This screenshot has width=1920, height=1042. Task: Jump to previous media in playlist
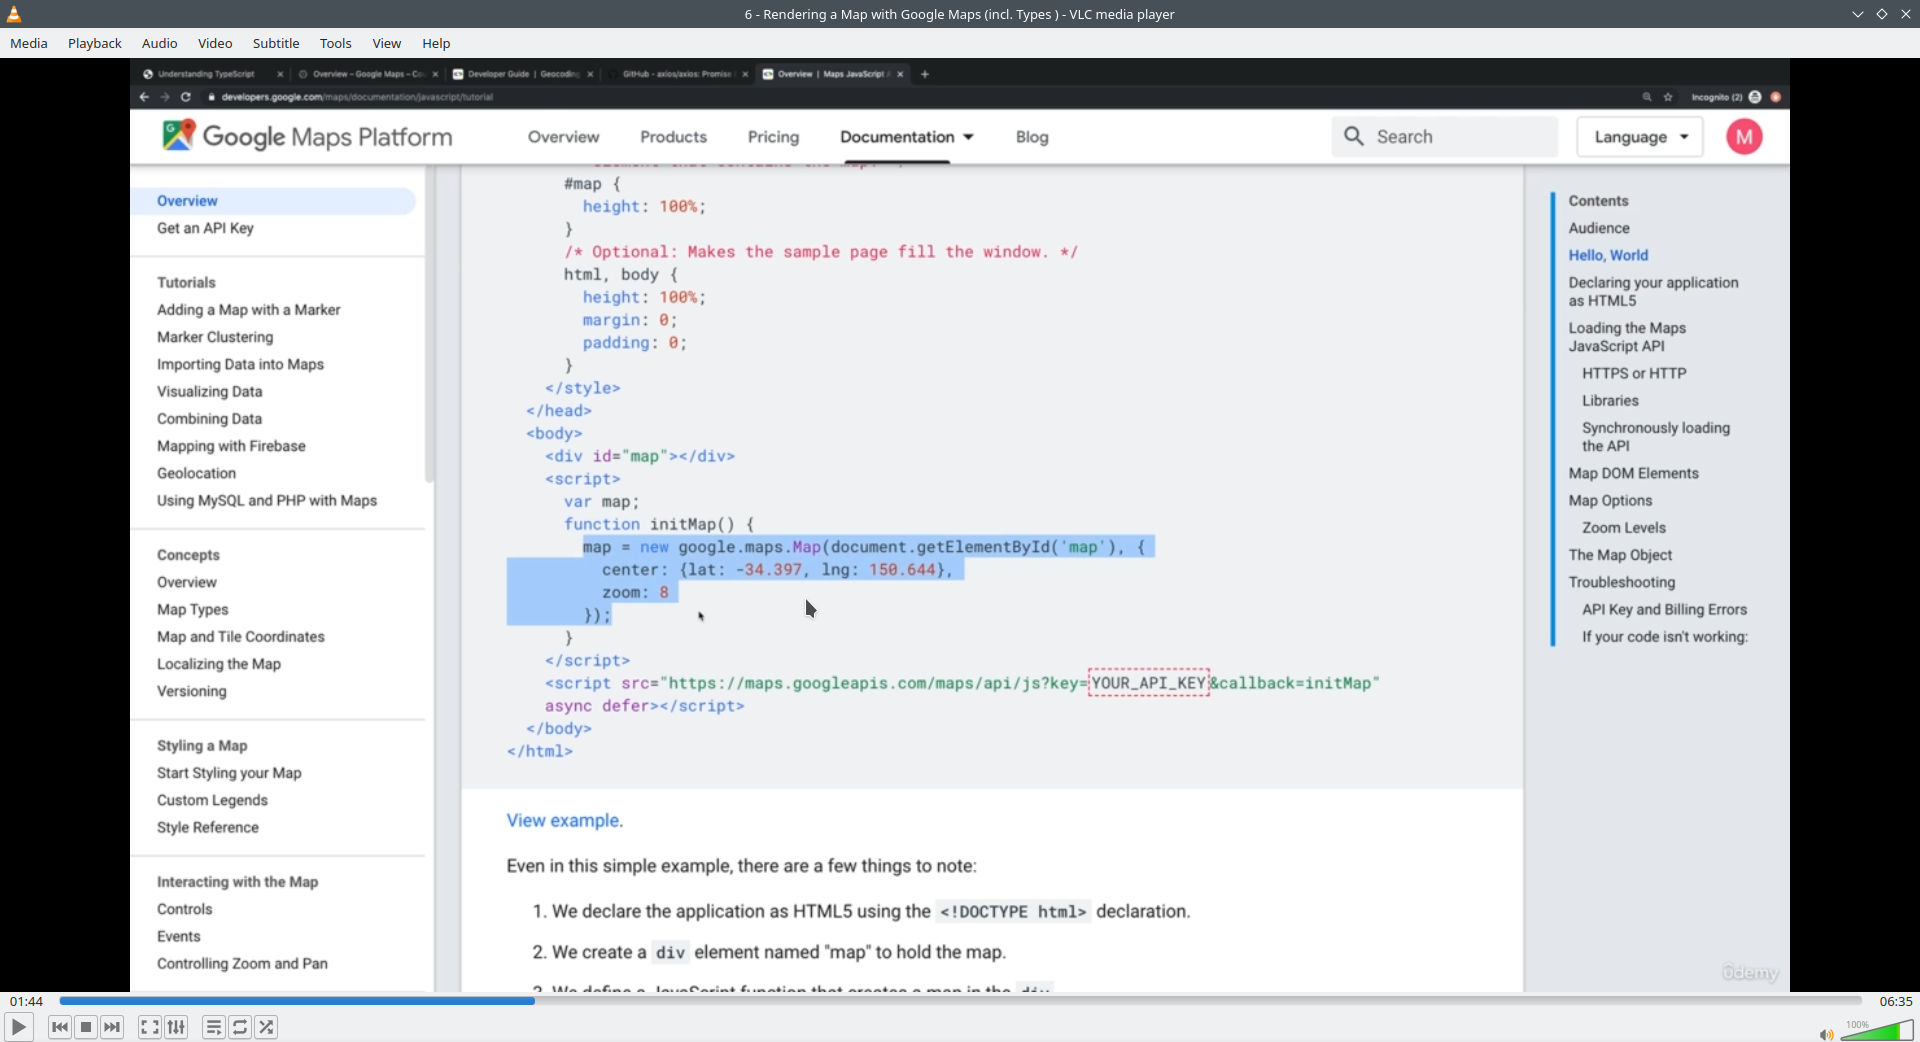60,1027
